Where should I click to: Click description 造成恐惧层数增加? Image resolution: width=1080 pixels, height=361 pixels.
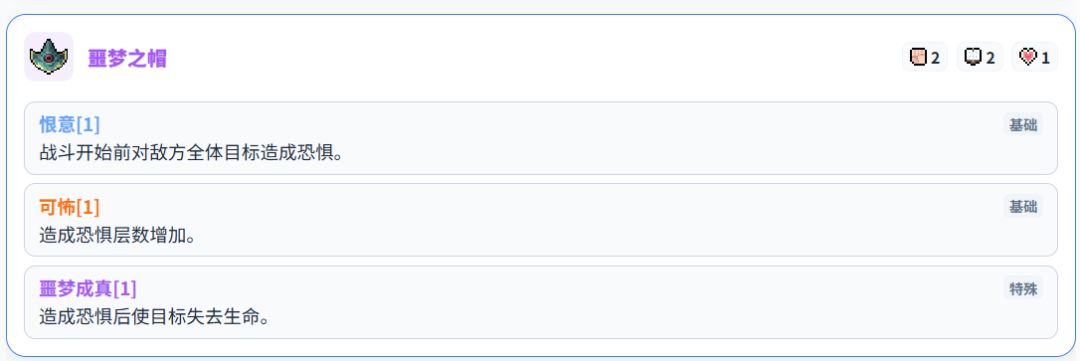[118, 235]
